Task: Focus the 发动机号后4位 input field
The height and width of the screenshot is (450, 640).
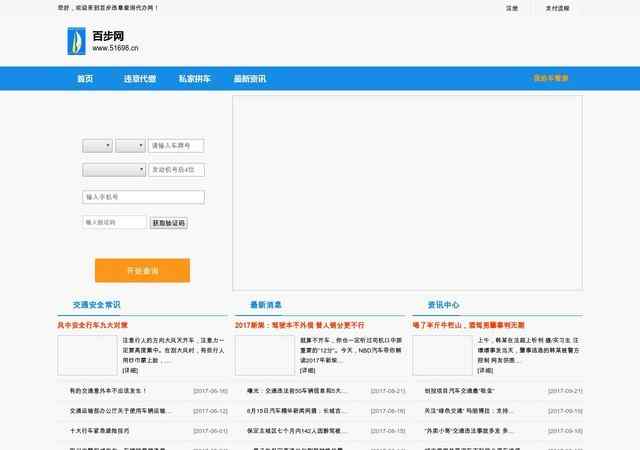Action: coord(176,169)
